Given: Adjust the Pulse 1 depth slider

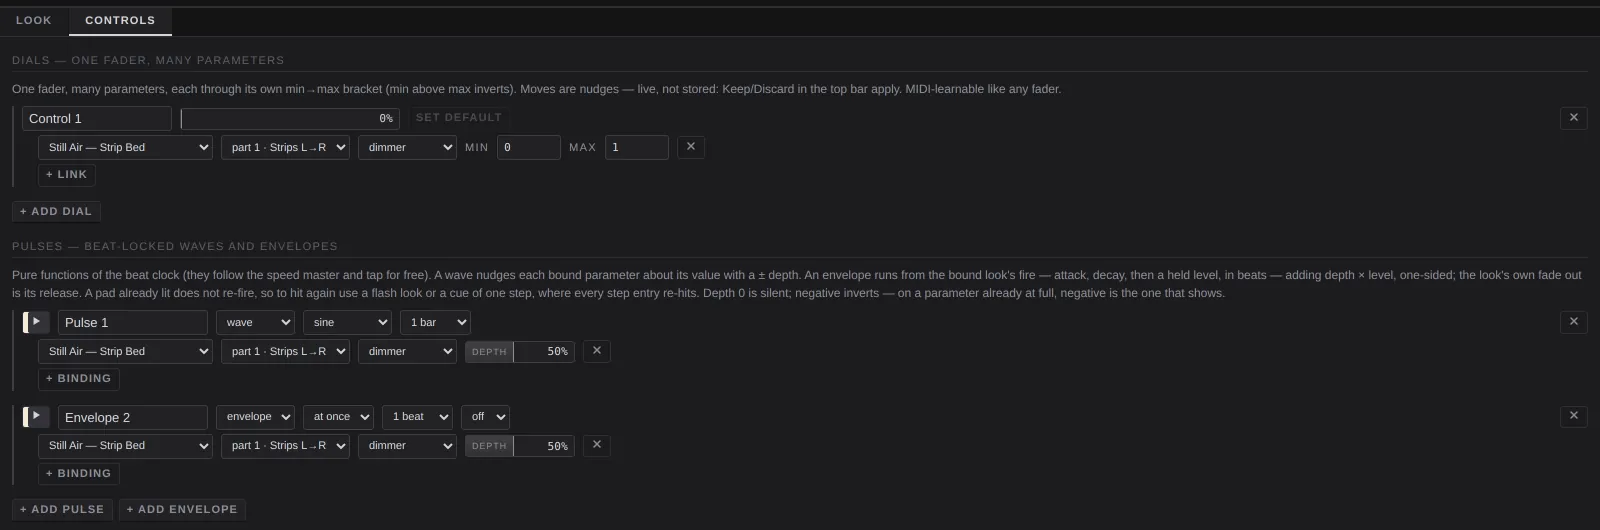Looking at the screenshot, I should [x=520, y=351].
